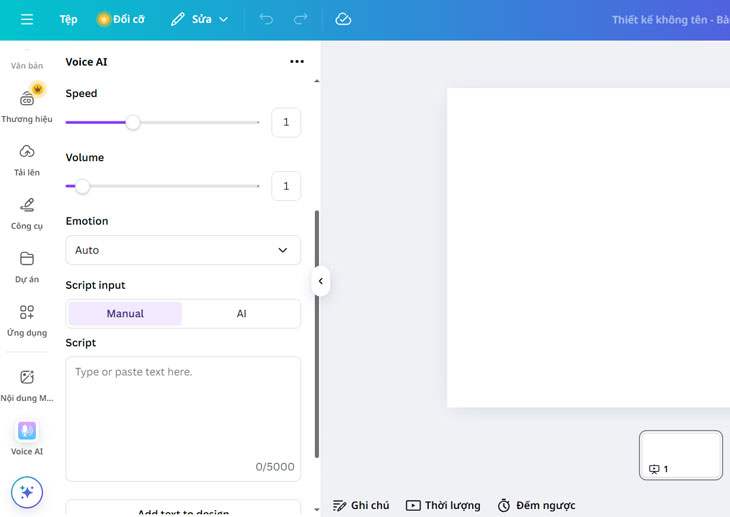This screenshot has width=730, height=517.
Task: Click the redo arrow icon
Action: coord(300,19)
